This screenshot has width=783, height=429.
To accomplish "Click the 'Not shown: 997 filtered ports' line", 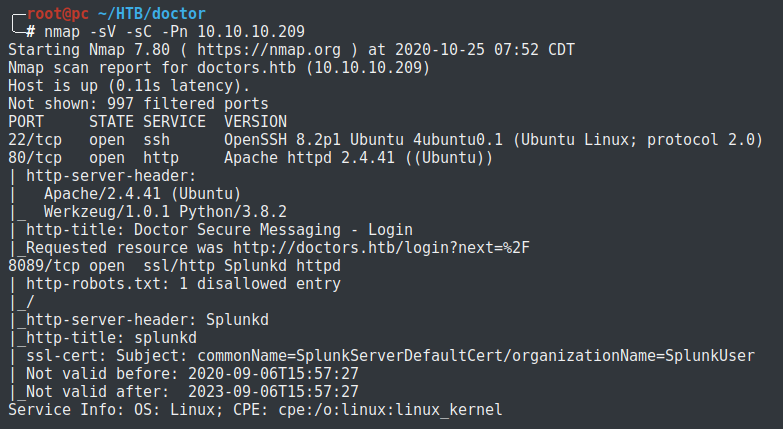I will click(138, 104).
